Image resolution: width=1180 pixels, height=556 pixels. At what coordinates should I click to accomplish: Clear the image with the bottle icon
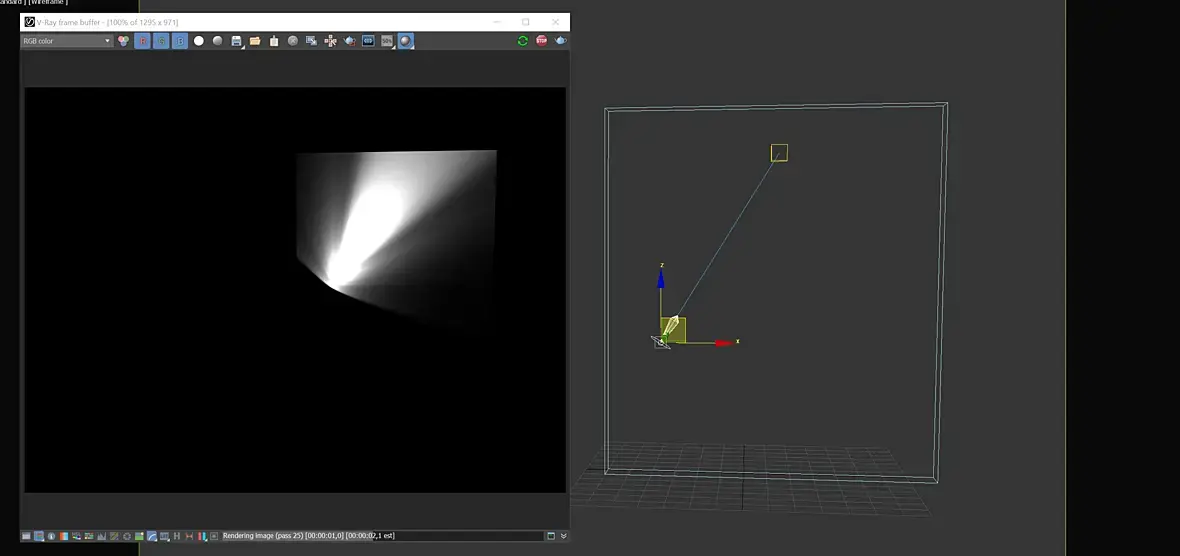274,41
